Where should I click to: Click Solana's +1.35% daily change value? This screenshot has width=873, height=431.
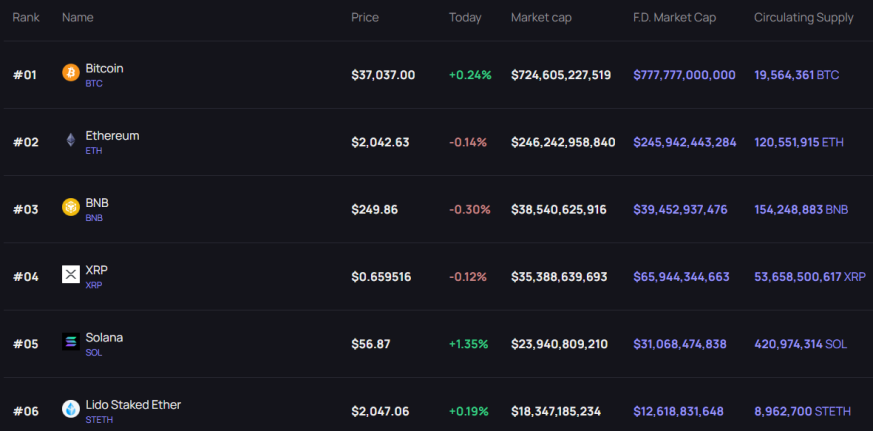[468, 344]
